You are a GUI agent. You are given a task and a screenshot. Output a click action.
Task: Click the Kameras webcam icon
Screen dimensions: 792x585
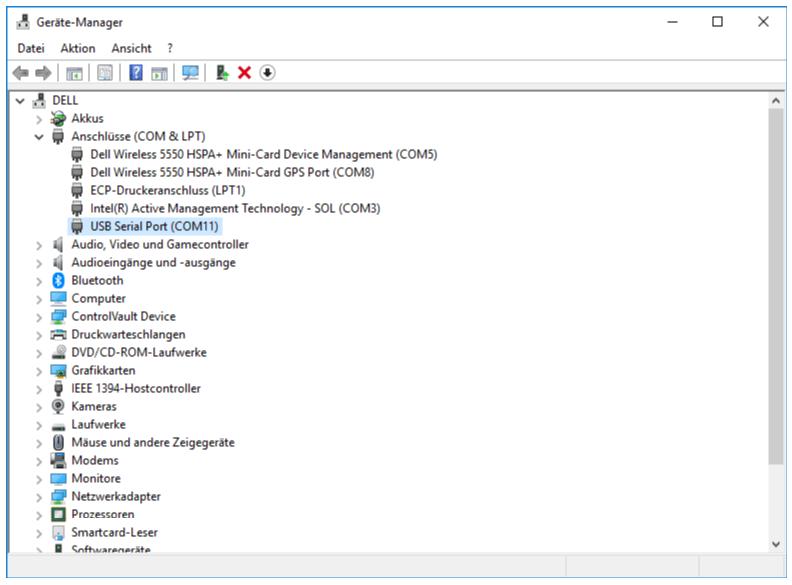[x=59, y=406]
